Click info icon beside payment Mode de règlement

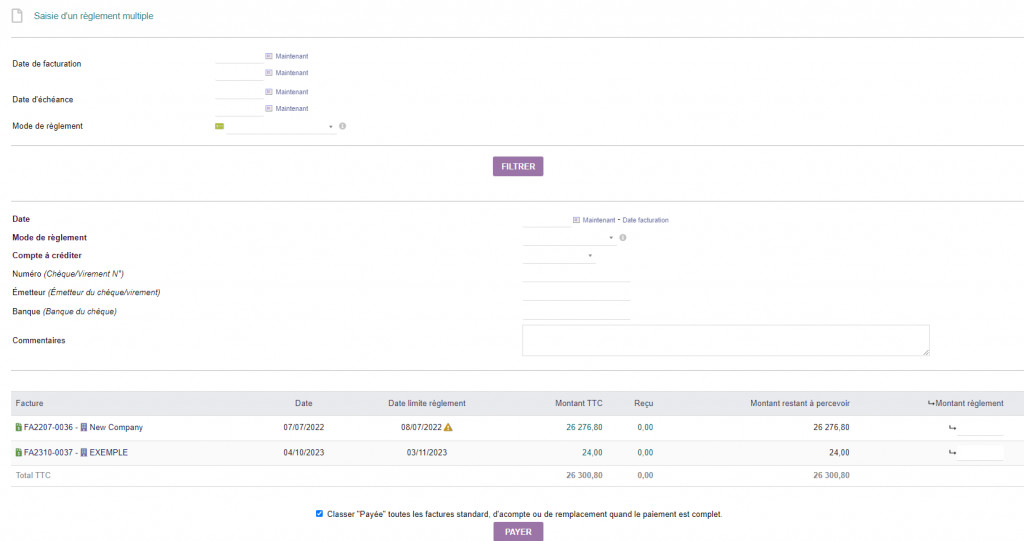click(x=622, y=238)
